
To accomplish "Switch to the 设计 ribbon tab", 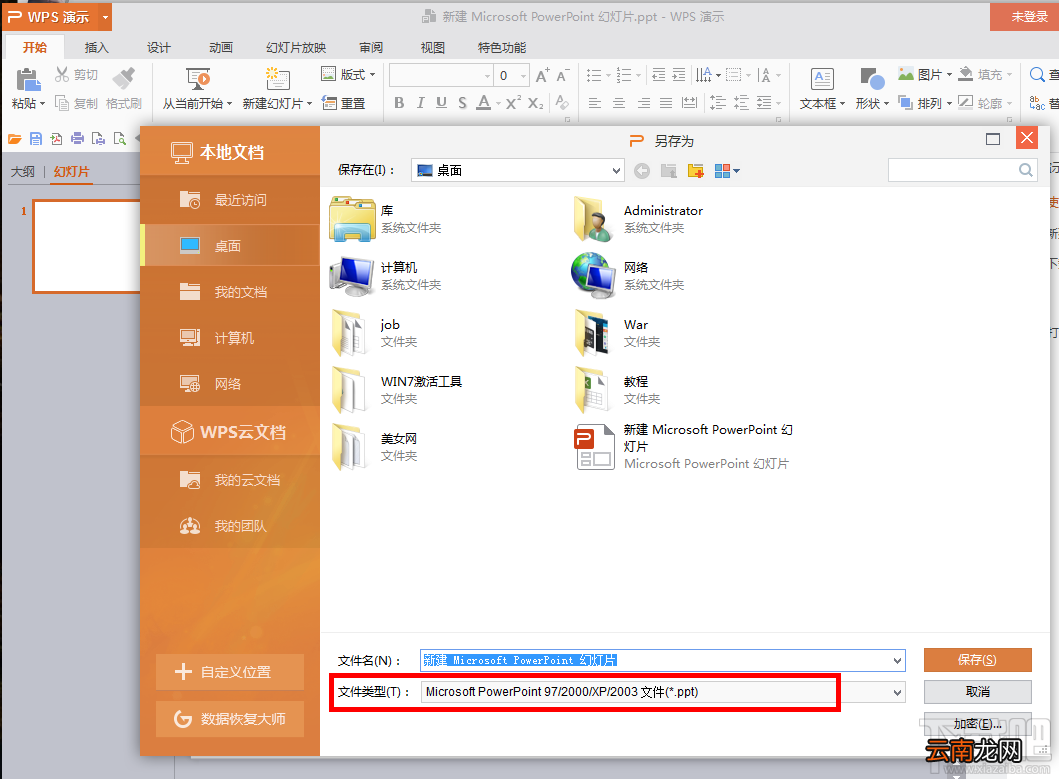I will pyautogui.click(x=159, y=48).
